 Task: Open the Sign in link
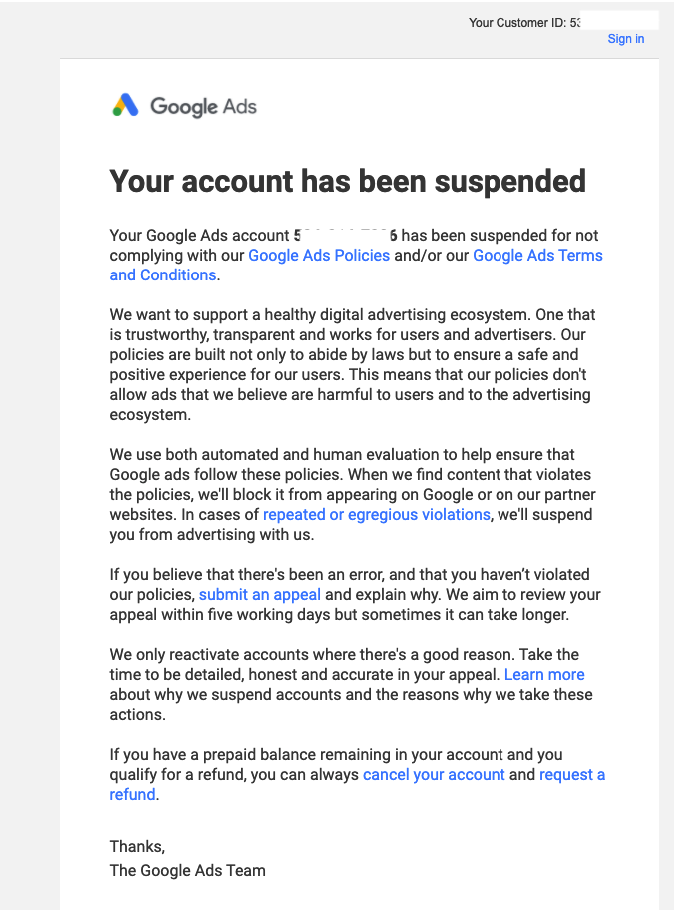point(626,39)
